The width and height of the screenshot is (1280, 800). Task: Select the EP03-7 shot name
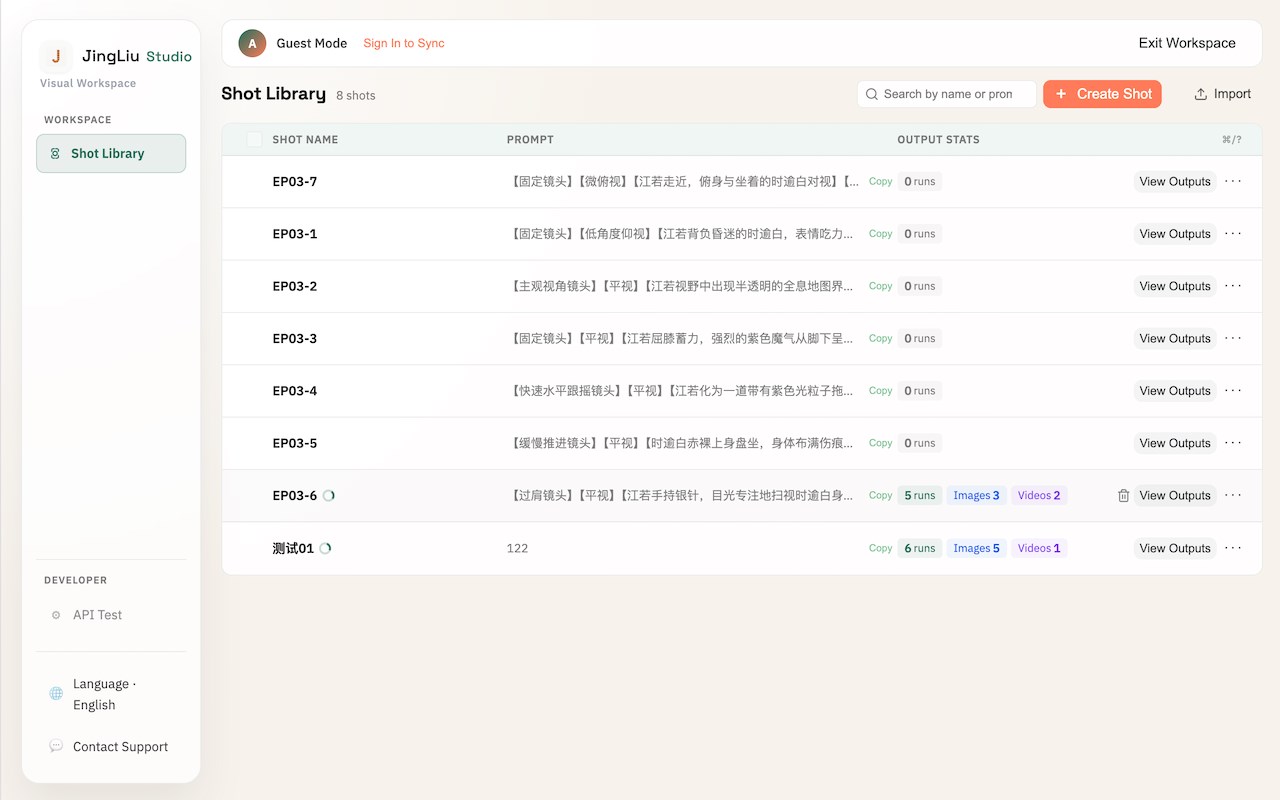tap(295, 181)
